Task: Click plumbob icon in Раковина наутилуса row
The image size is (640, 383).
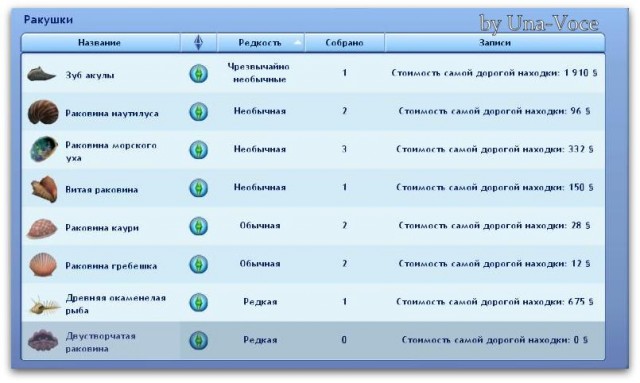Action: (198, 112)
